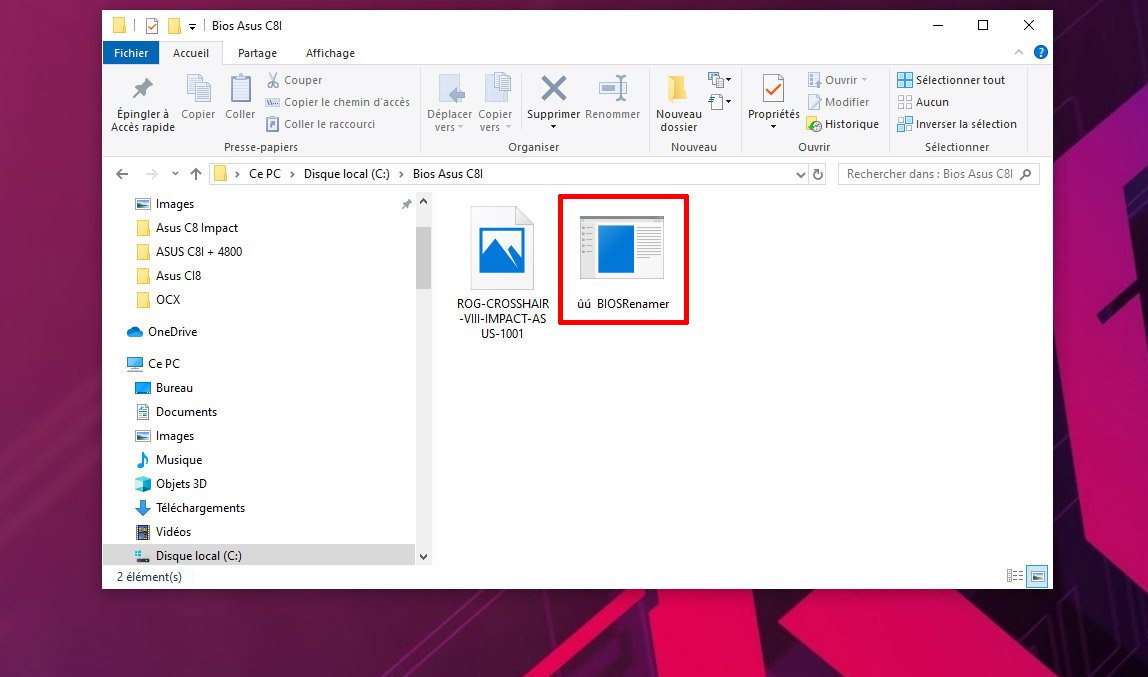The height and width of the screenshot is (677, 1148).
Task: Click the search box for Bios Asus C8I
Action: 930,174
